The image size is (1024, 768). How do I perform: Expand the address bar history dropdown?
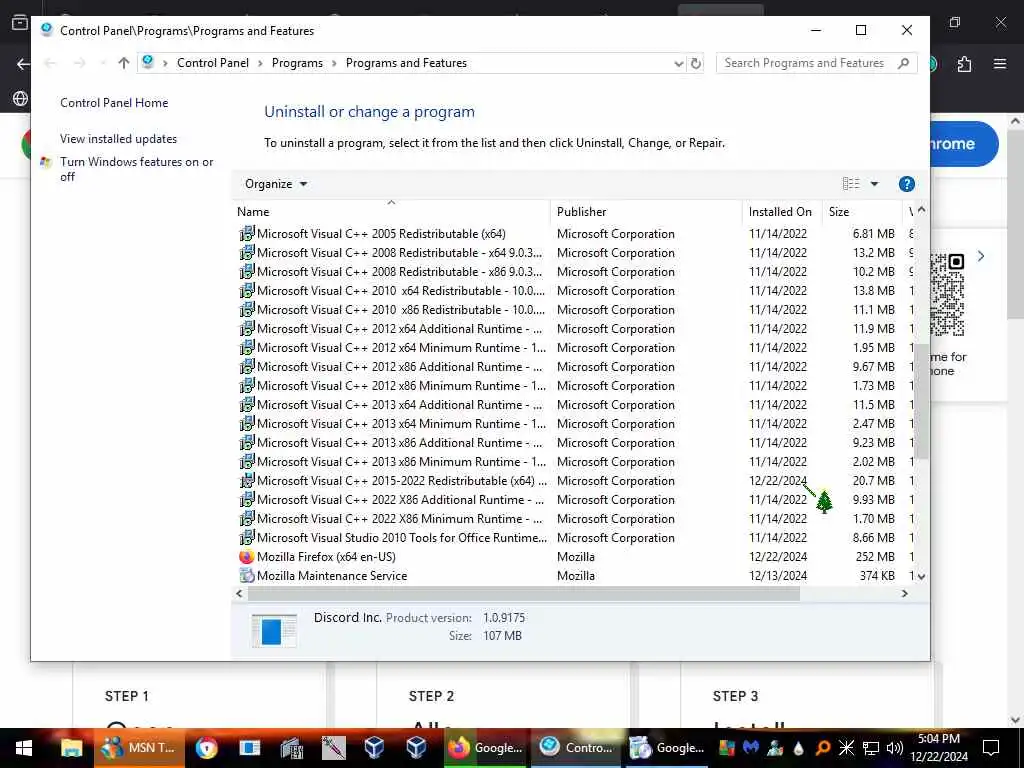[x=679, y=63]
